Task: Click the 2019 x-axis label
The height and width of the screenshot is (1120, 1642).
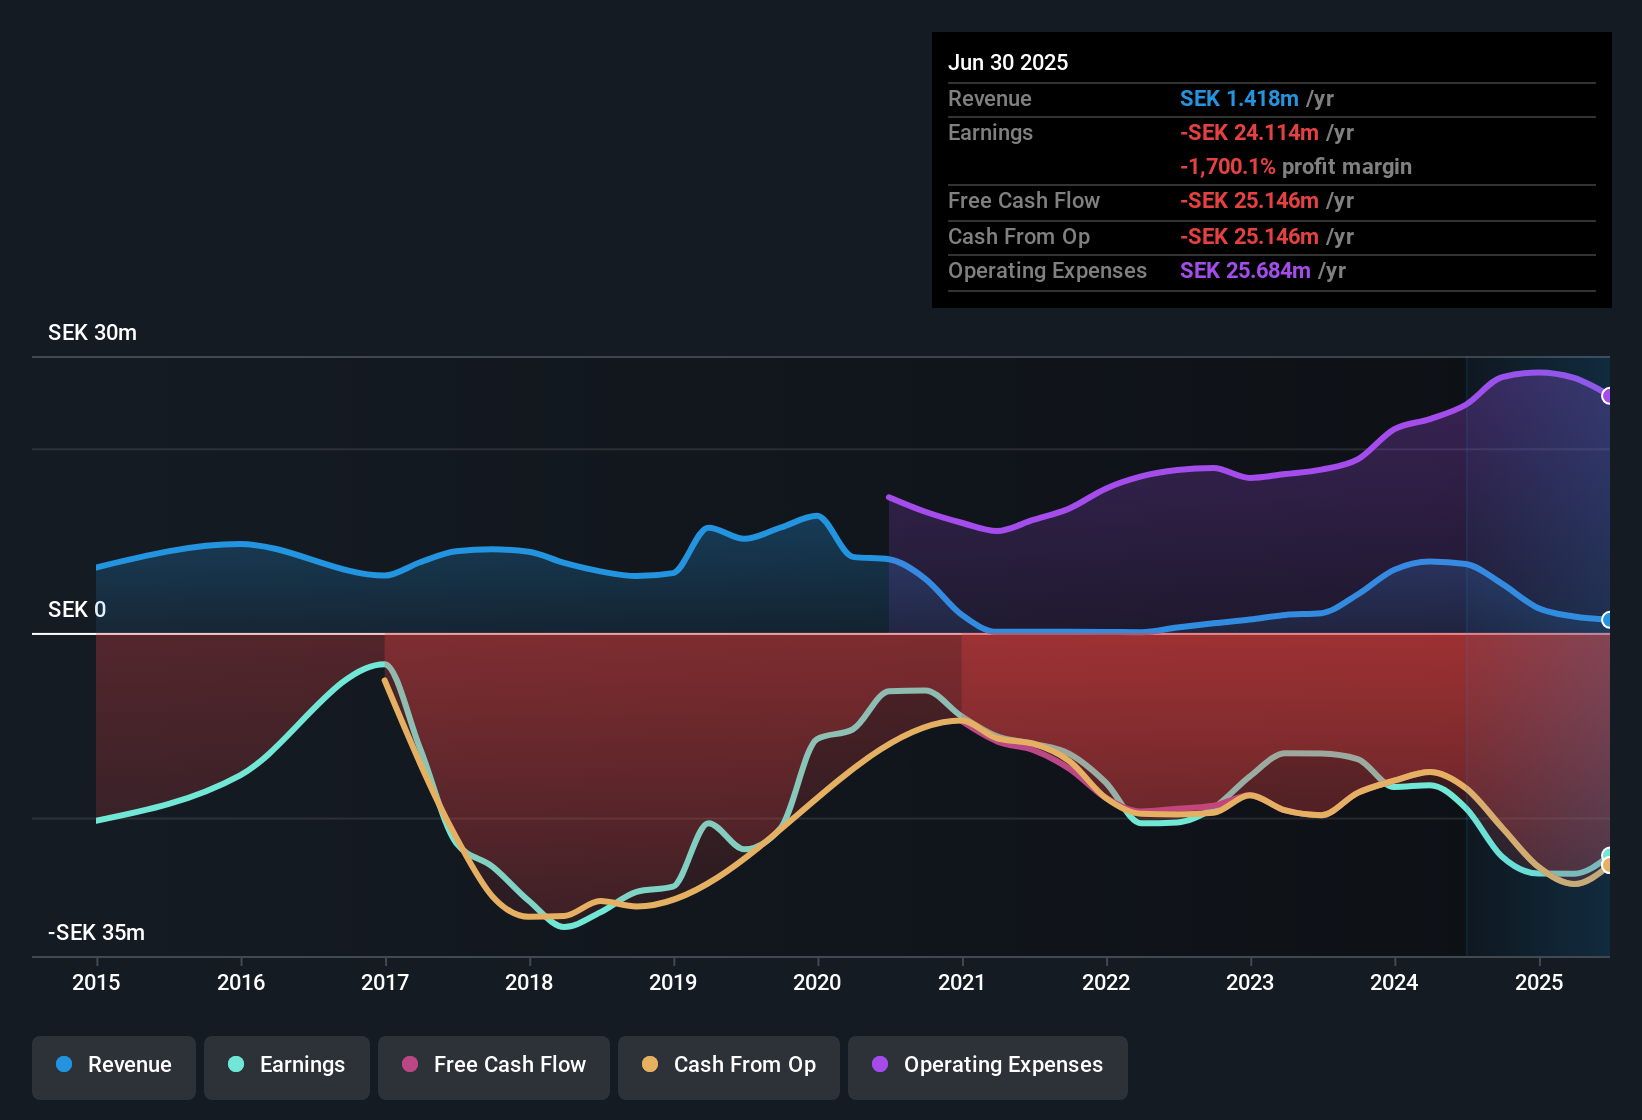Action: pos(673,982)
